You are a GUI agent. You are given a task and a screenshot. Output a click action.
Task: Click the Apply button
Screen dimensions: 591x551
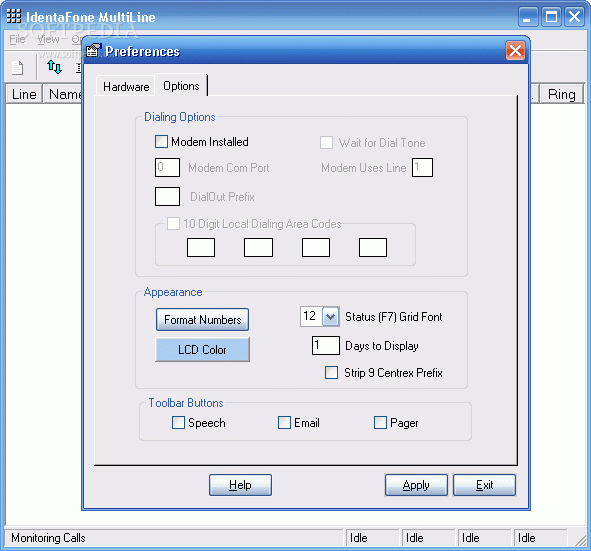[x=416, y=485]
